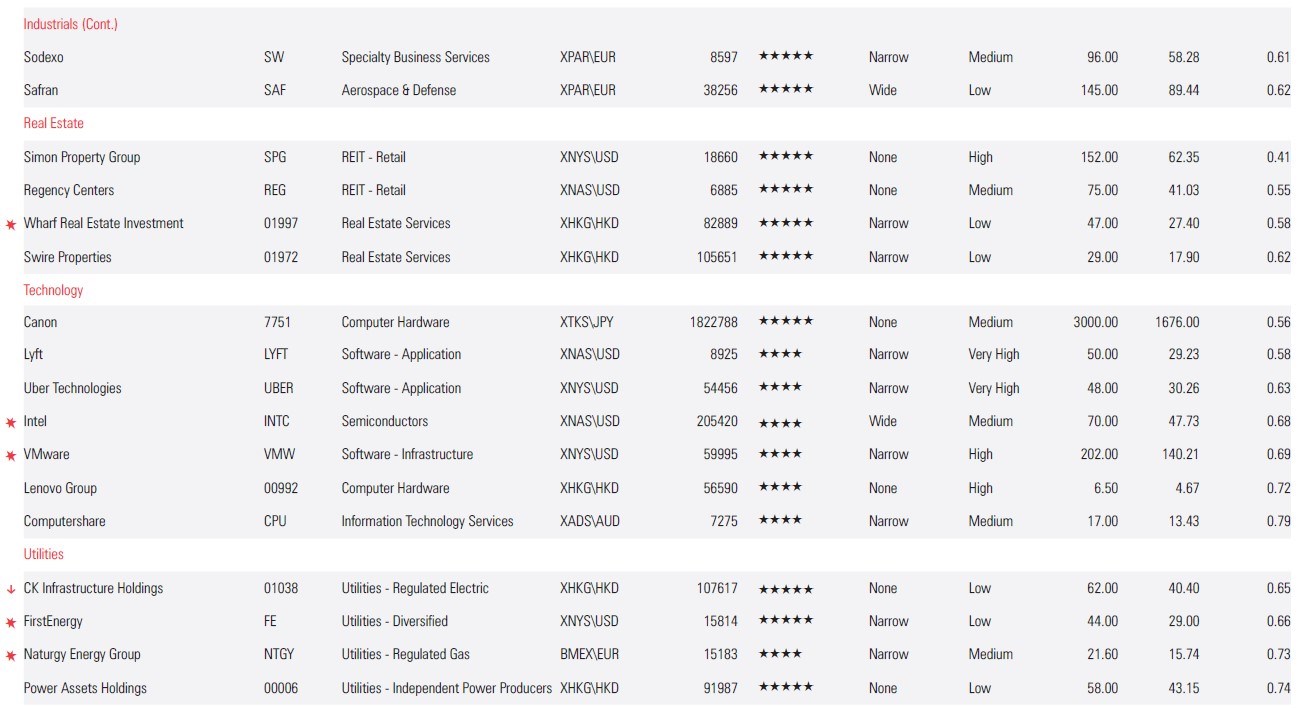Click the red star marker beside Naturgy Energy Group
The height and width of the screenshot is (709, 1300).
click(11, 656)
